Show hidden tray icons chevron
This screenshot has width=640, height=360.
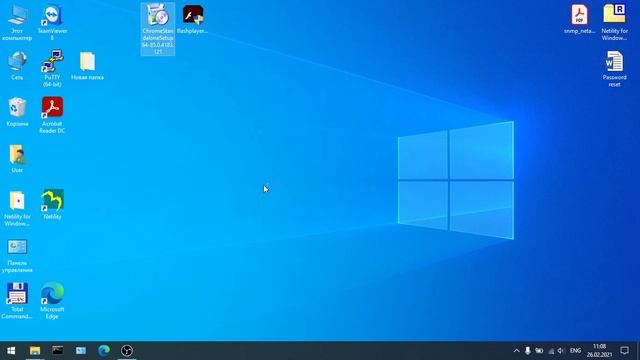tap(516, 351)
